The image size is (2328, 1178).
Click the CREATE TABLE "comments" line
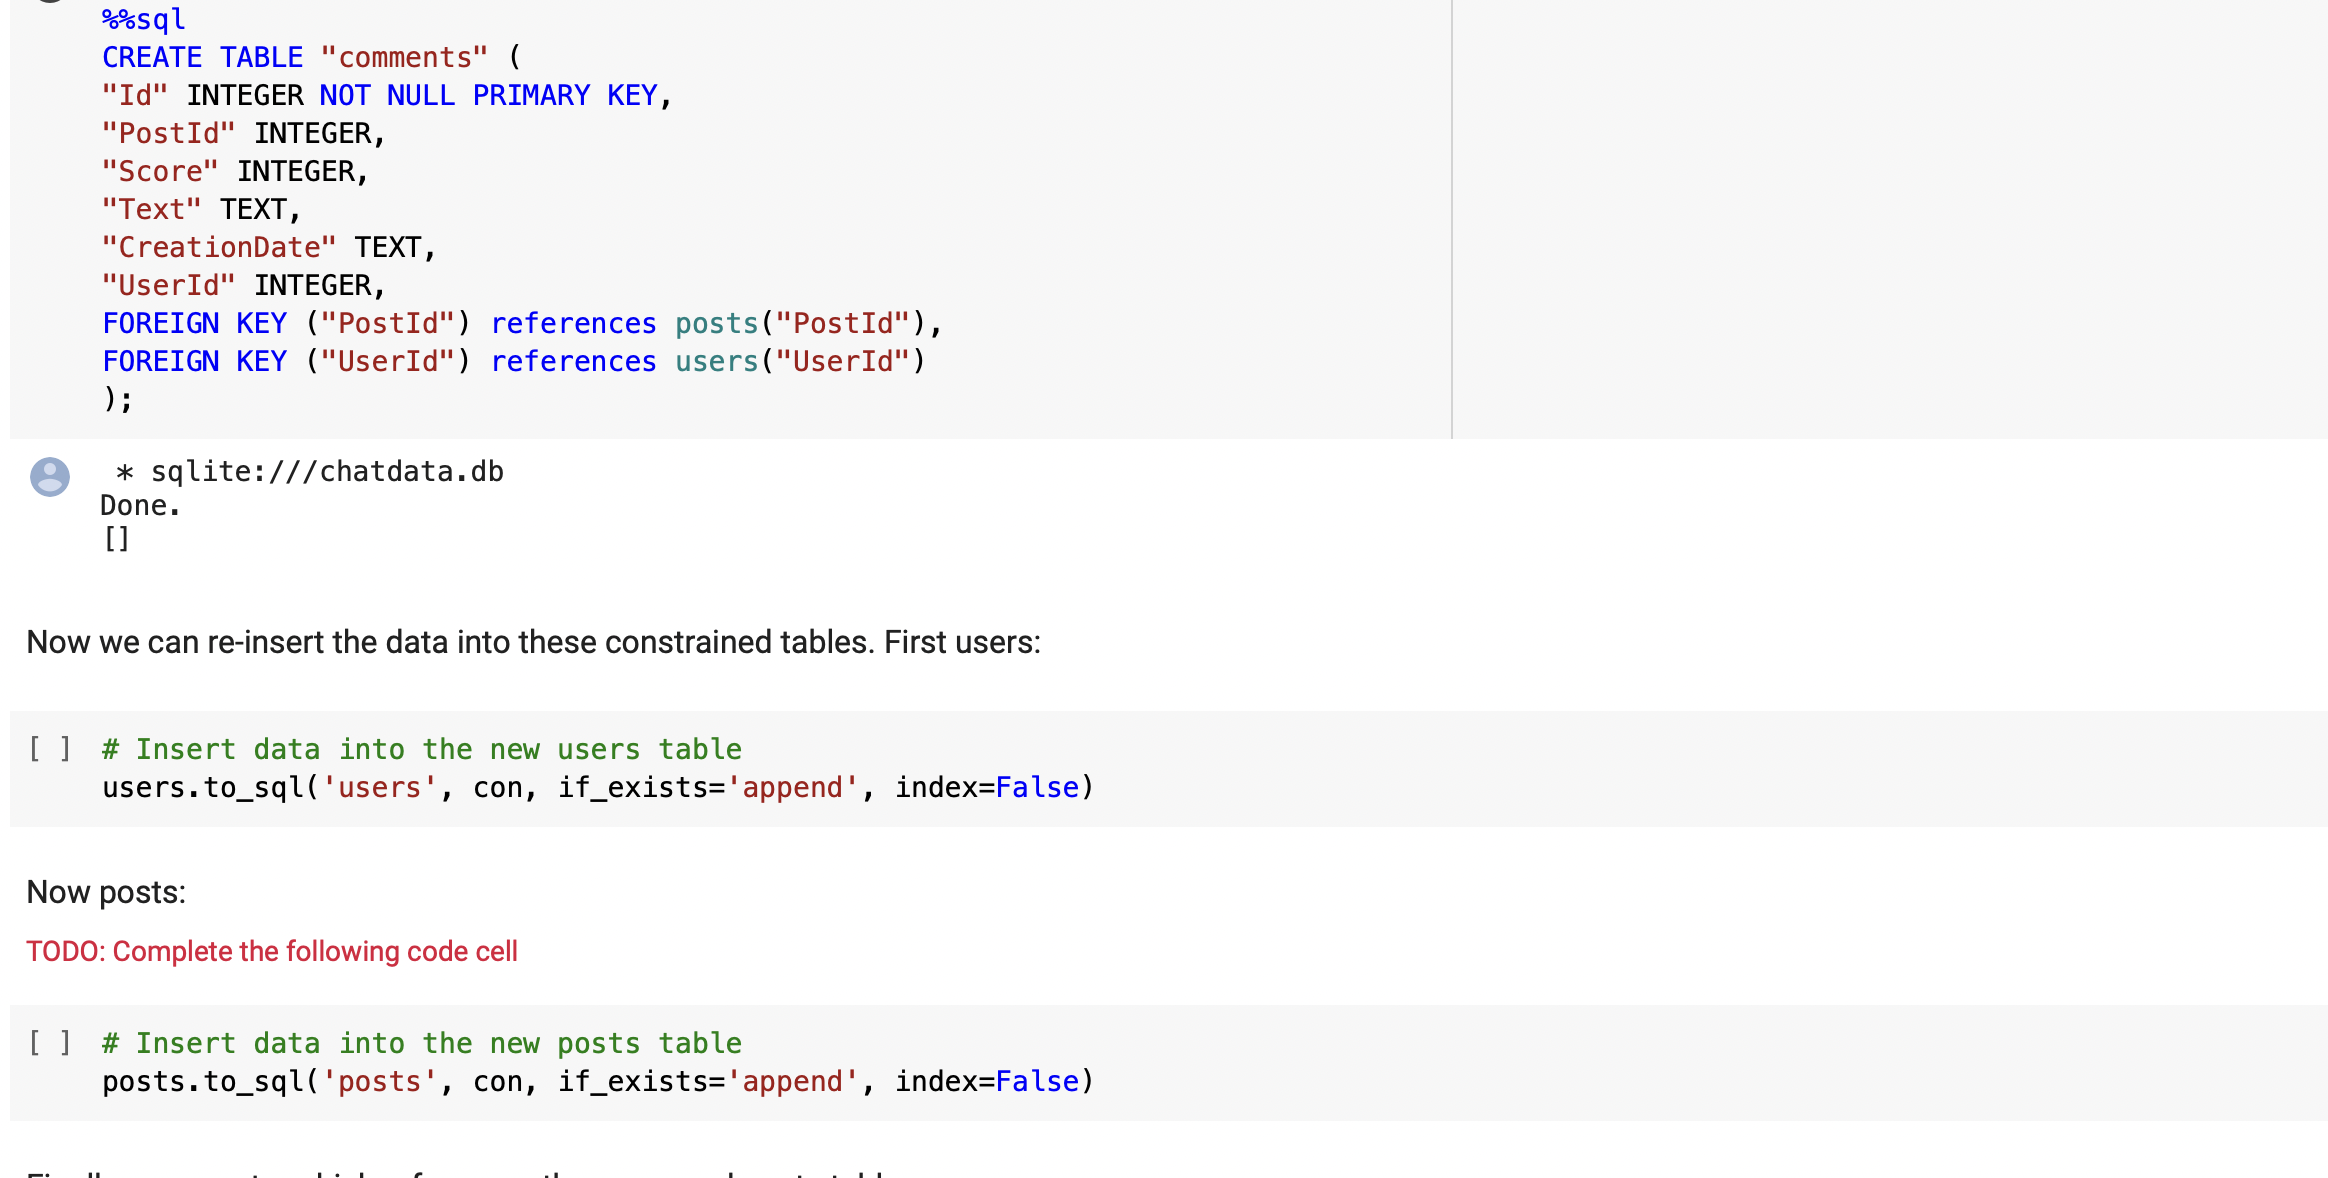(x=310, y=58)
